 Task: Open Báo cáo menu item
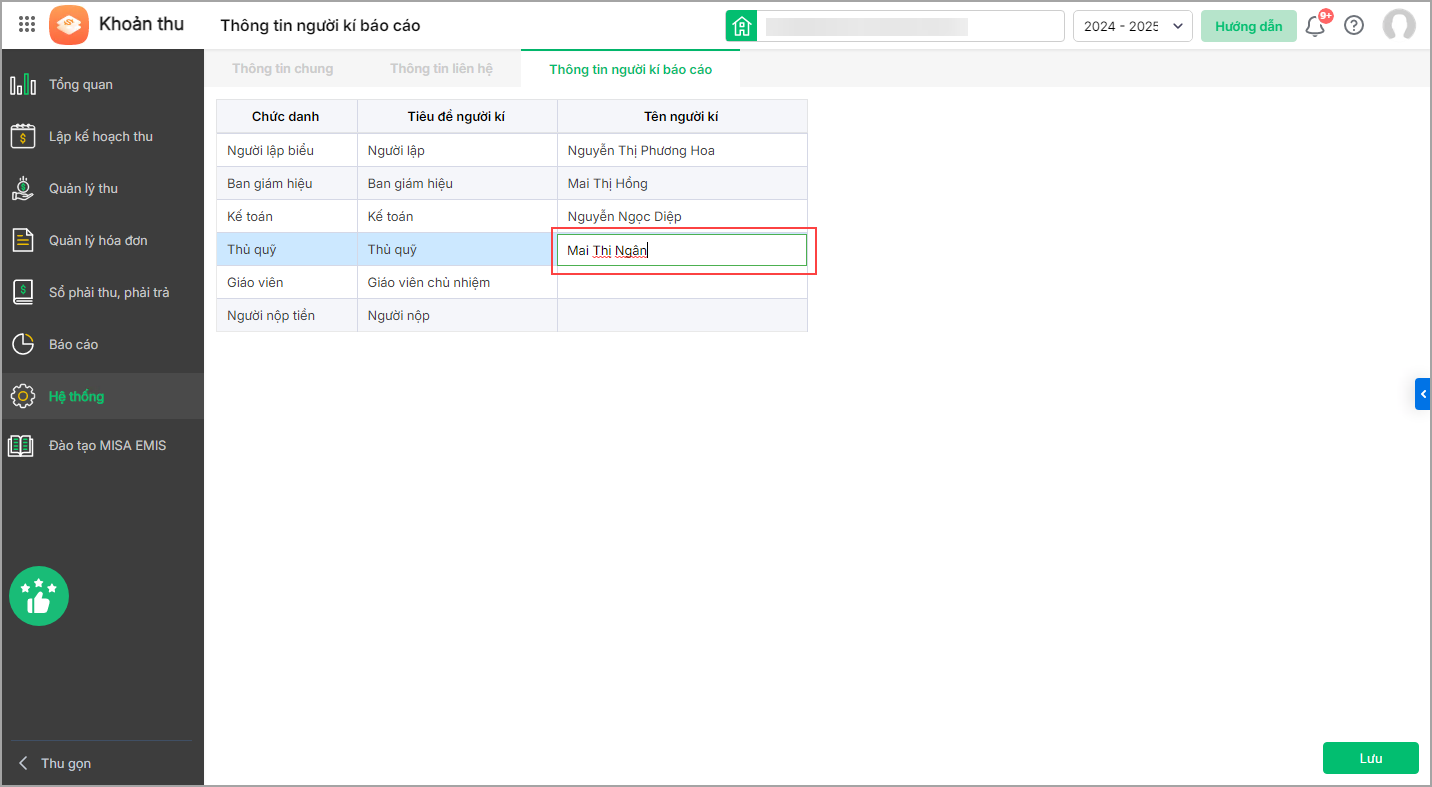pos(74,345)
